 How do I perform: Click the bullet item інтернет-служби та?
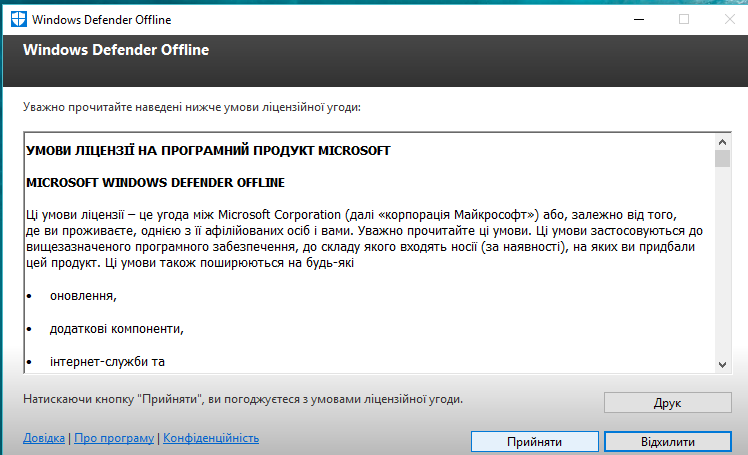coord(107,362)
